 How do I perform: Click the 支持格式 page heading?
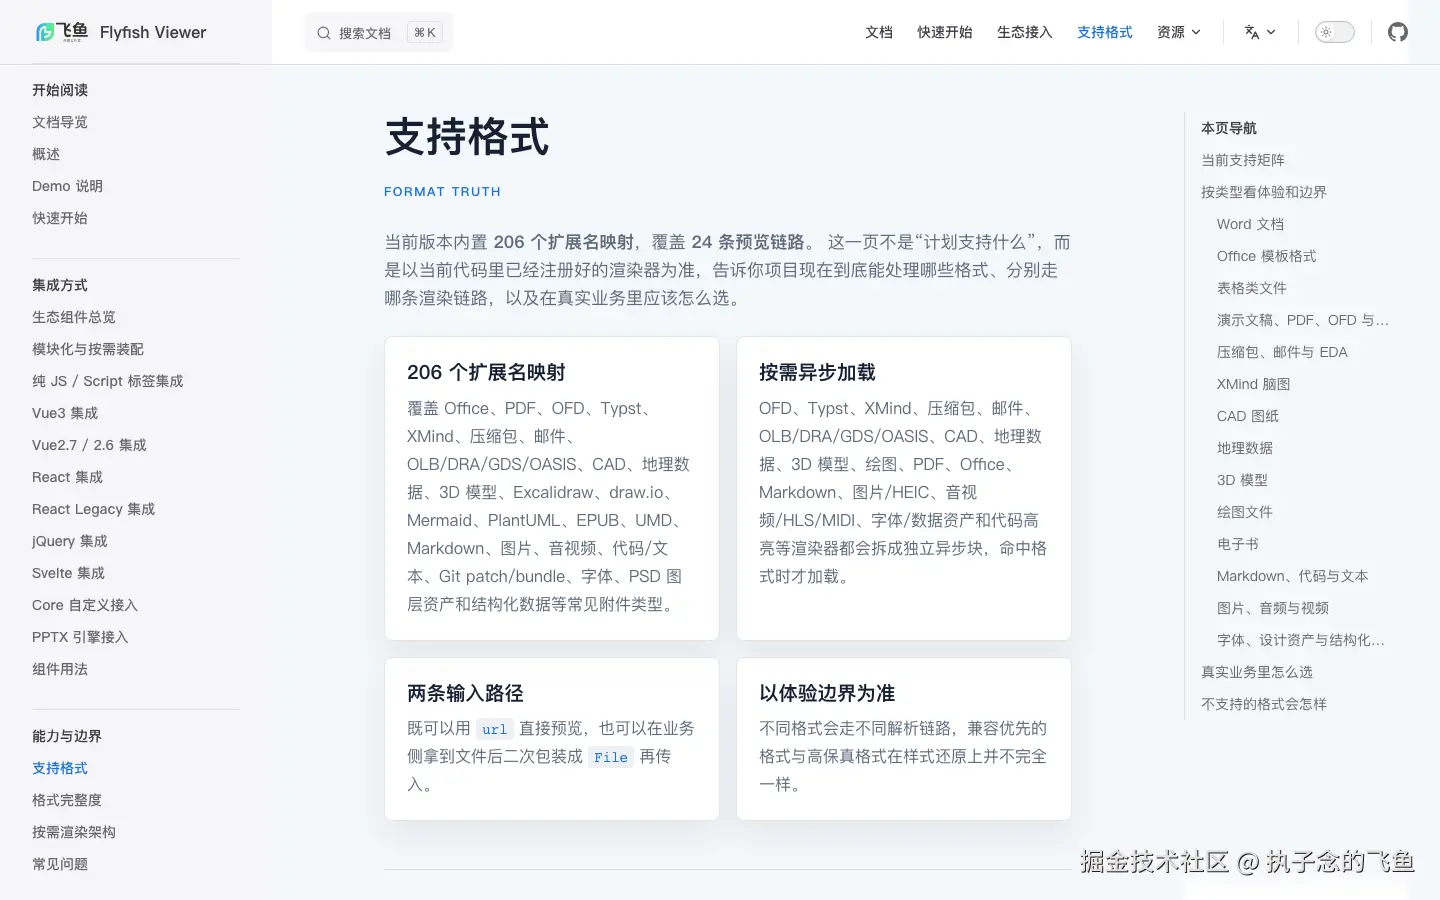467,137
